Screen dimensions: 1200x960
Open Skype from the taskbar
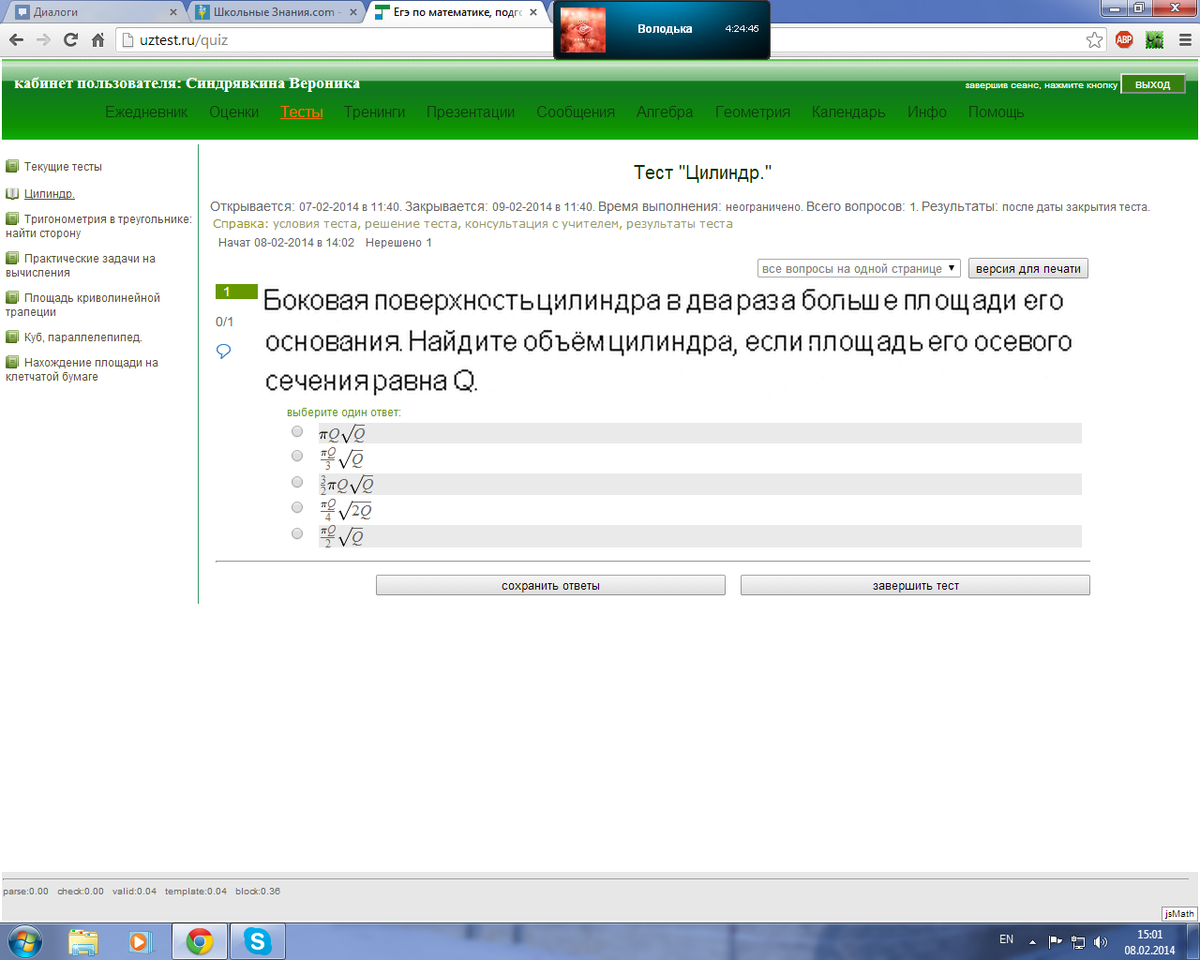[x=258, y=941]
